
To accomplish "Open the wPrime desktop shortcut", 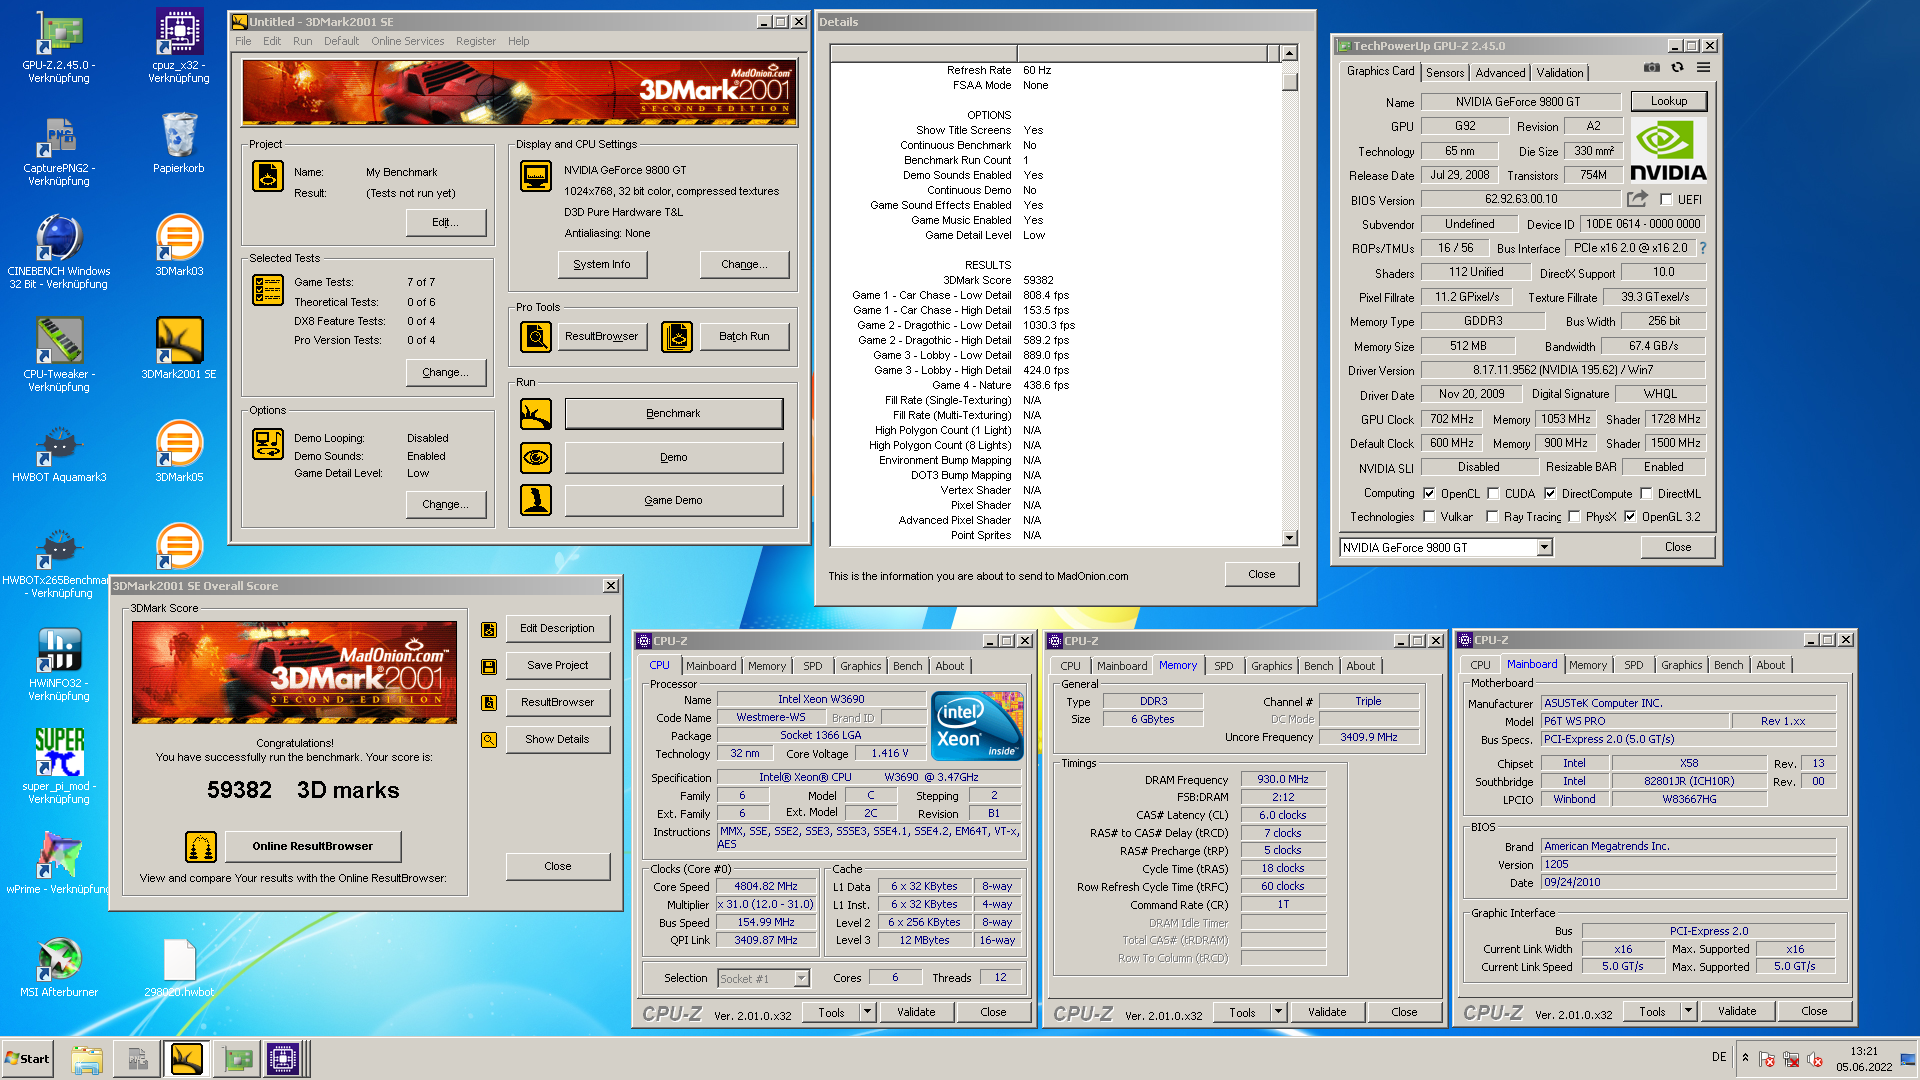I will pyautogui.click(x=58, y=863).
